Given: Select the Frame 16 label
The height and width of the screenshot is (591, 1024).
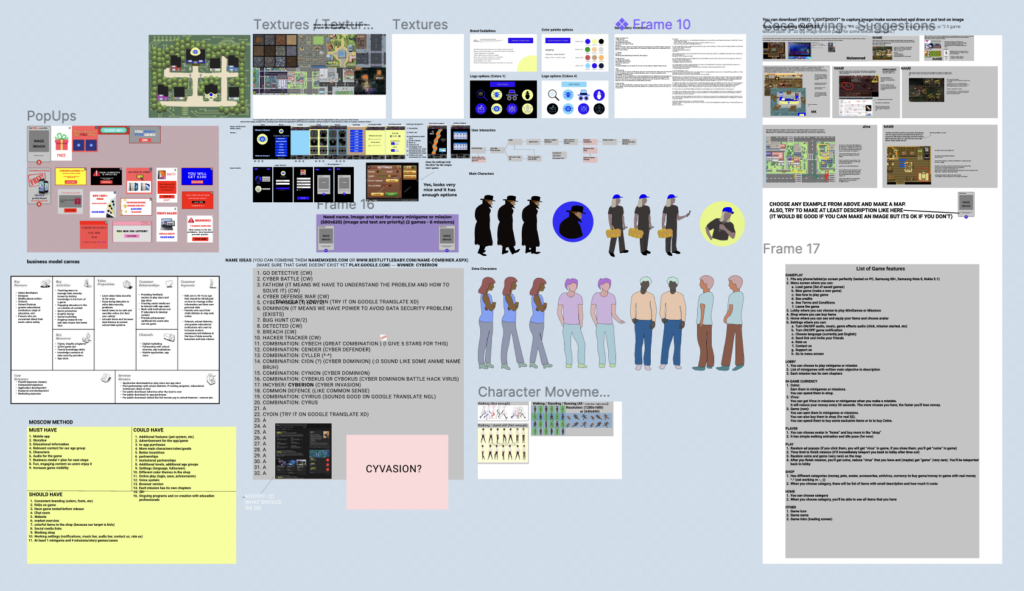Looking at the screenshot, I should (345, 204).
